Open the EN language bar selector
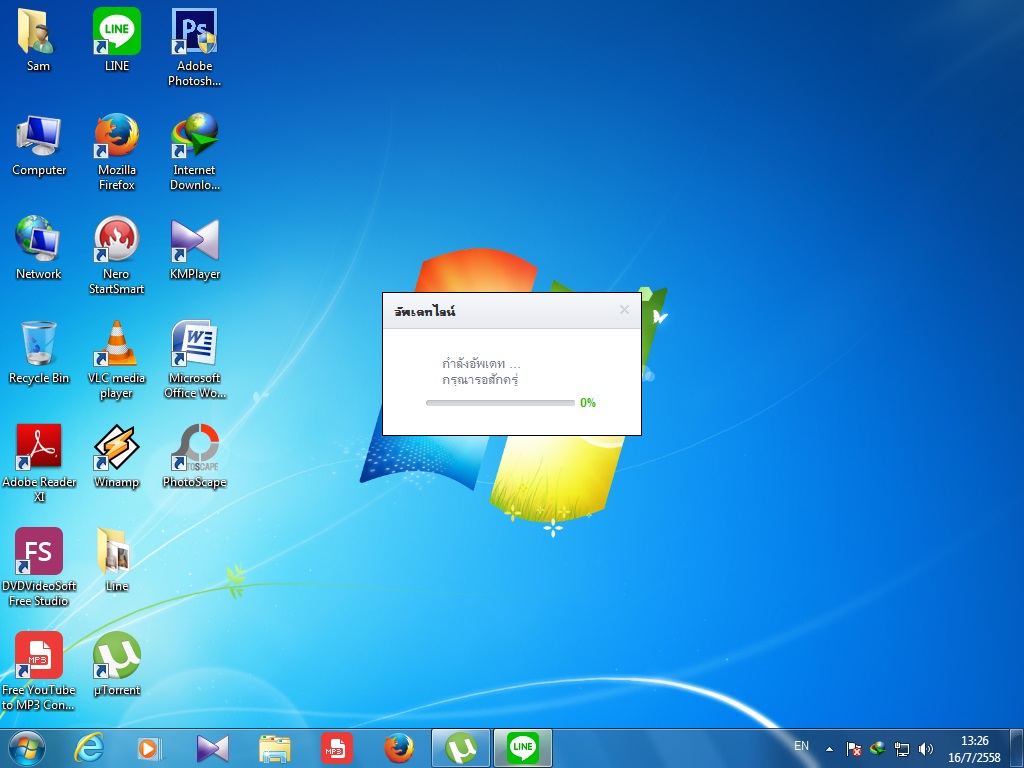Image resolution: width=1024 pixels, height=768 pixels. [x=801, y=746]
